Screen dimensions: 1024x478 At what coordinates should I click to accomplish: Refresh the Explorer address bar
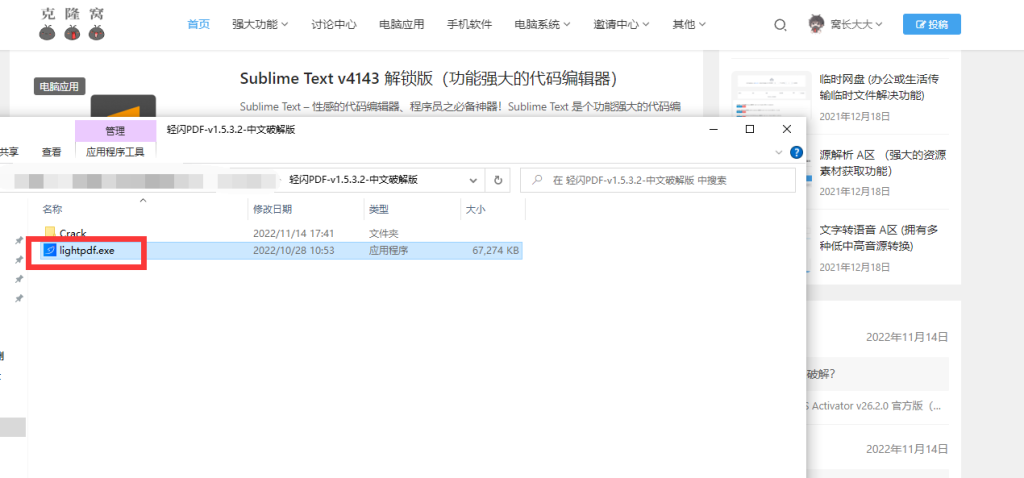[x=498, y=181]
